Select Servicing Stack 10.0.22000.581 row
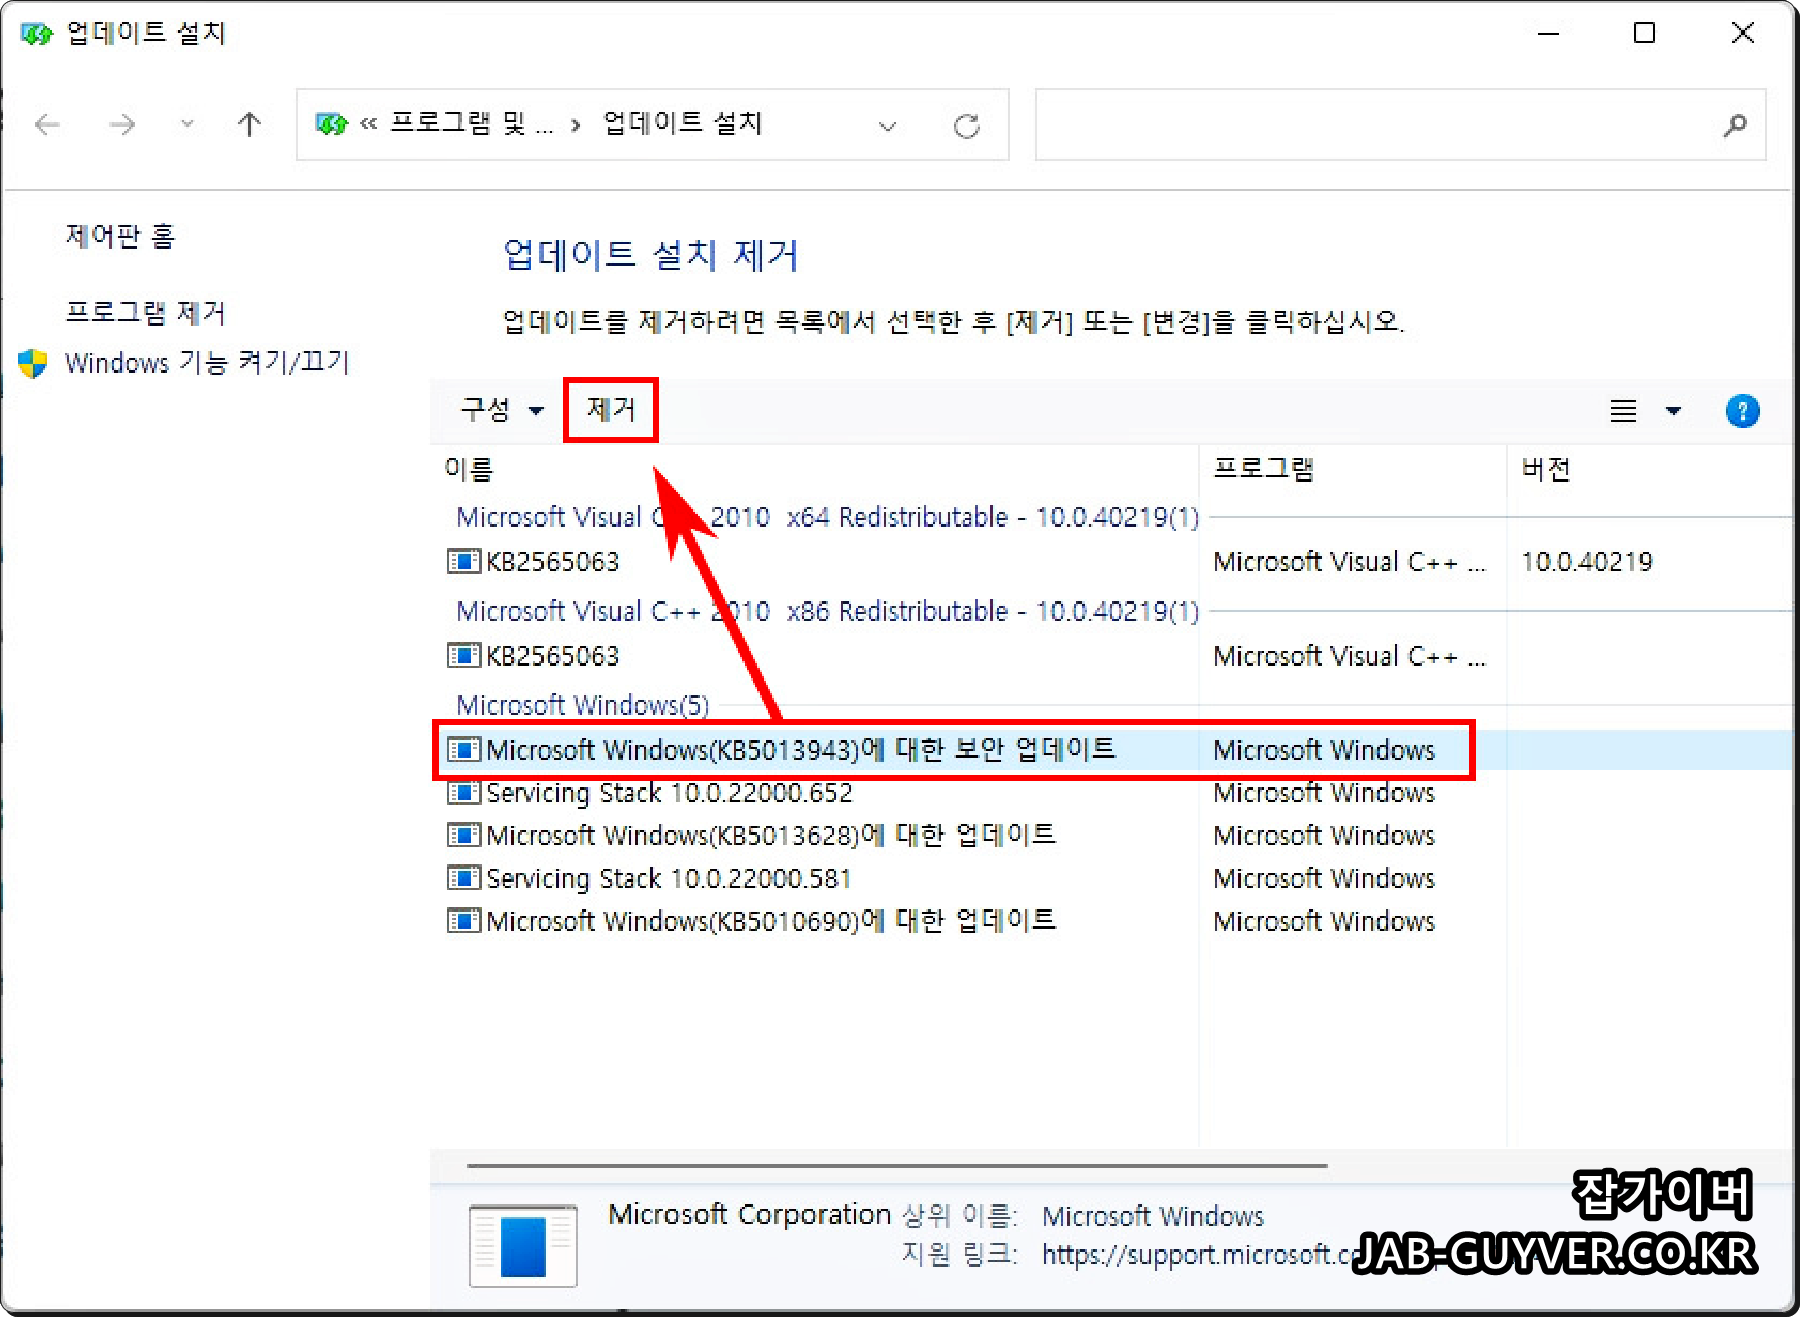This screenshot has width=1800, height=1317. point(668,878)
